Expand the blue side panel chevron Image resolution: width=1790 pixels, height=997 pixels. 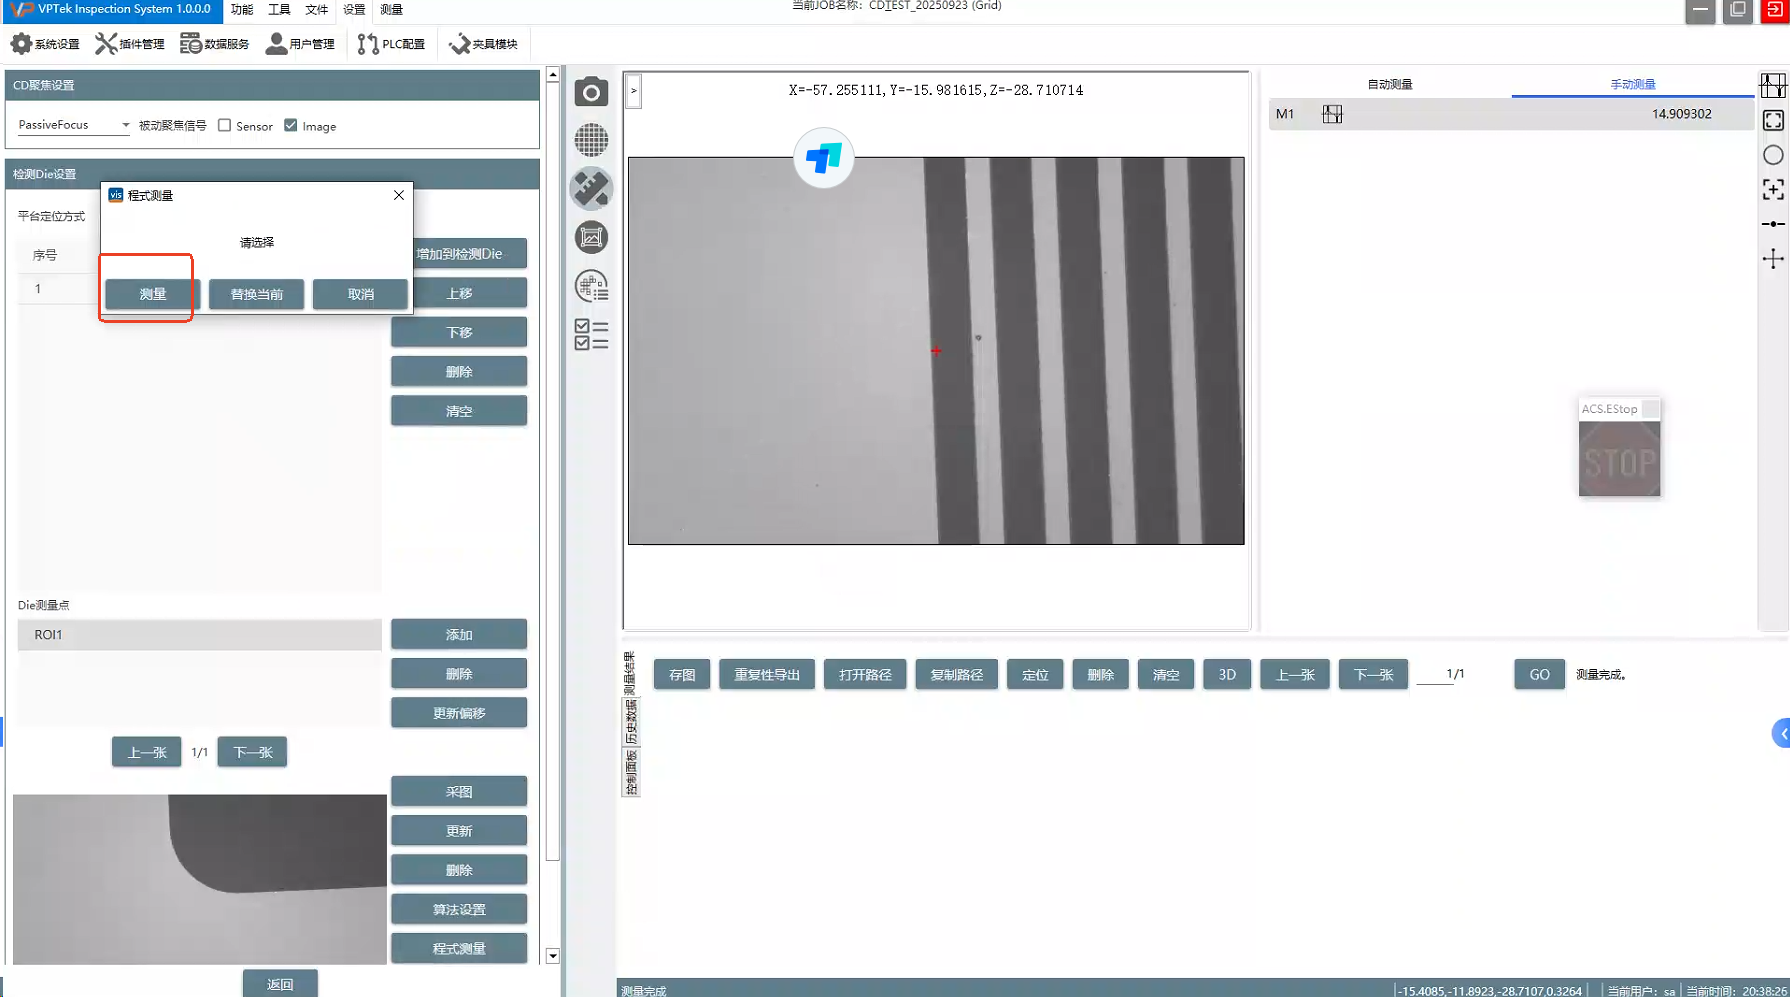pyautogui.click(x=1781, y=733)
